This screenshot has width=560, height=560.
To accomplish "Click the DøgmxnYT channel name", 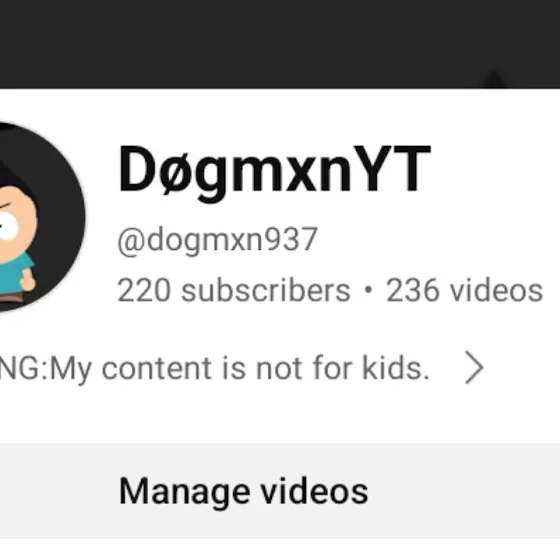I will [x=274, y=170].
